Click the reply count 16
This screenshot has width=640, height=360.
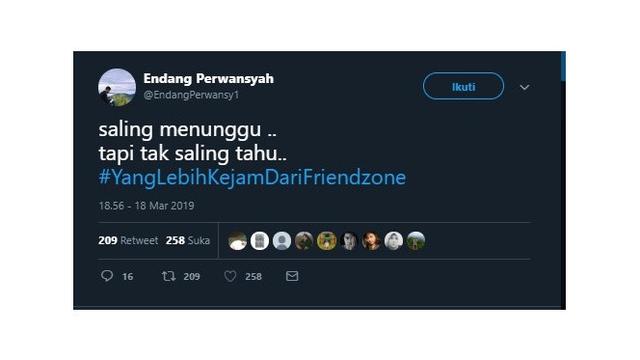tap(127, 277)
